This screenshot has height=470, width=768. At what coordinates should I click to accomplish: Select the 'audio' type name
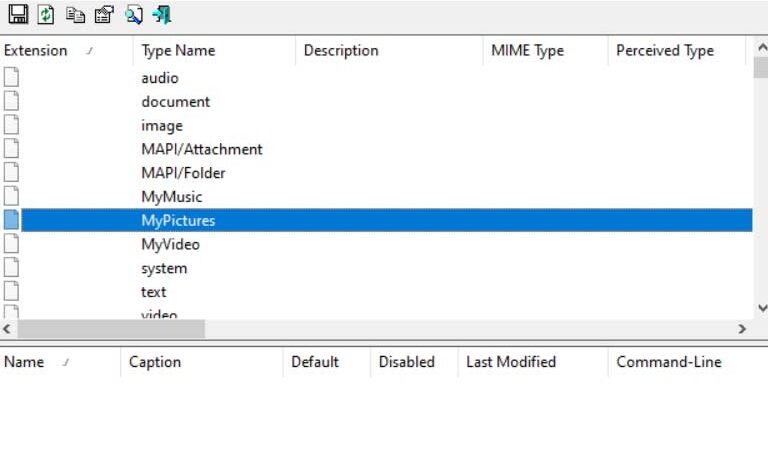[160, 78]
